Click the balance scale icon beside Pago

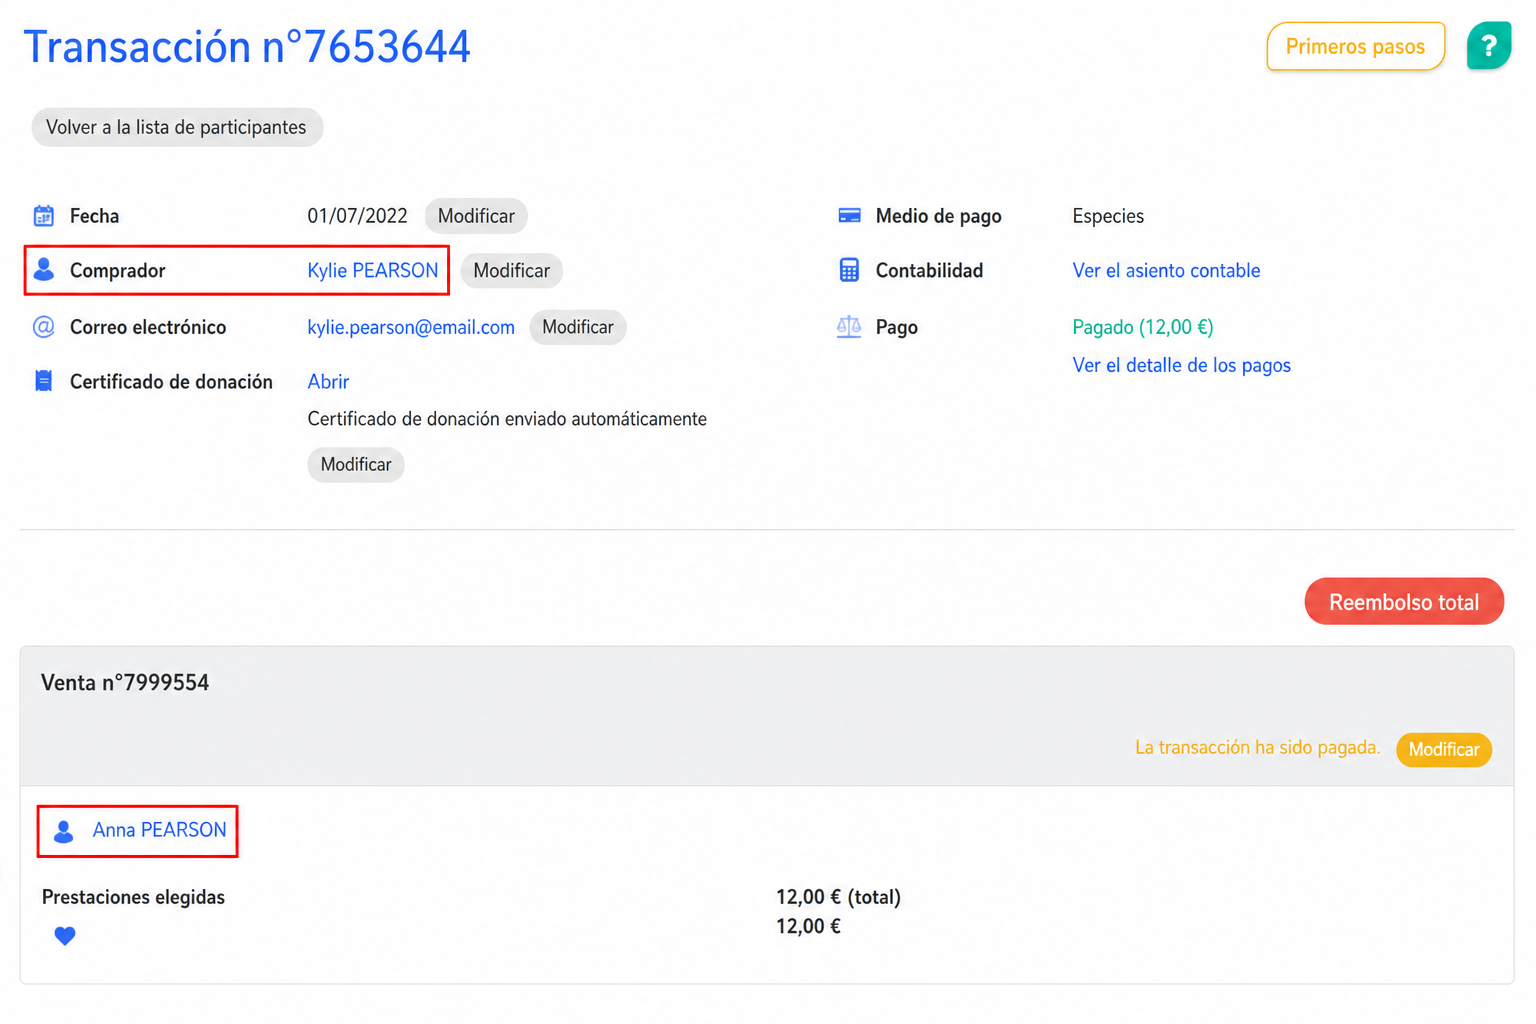[x=849, y=327]
